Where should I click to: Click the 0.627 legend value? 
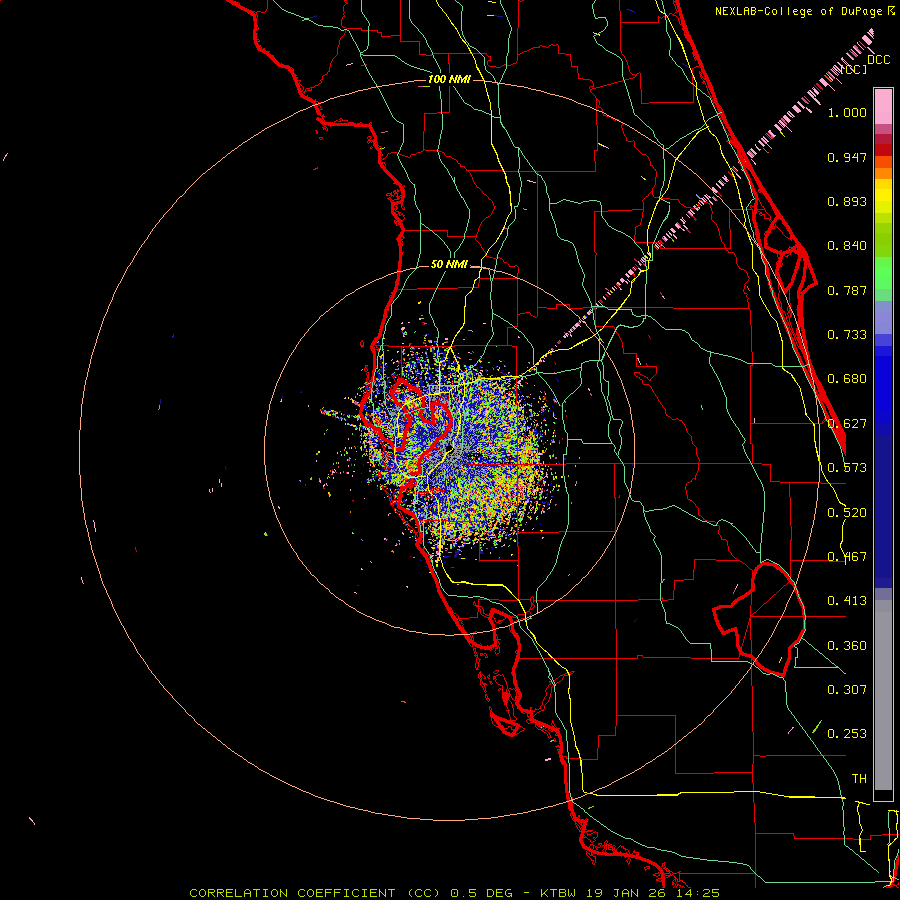[847, 424]
